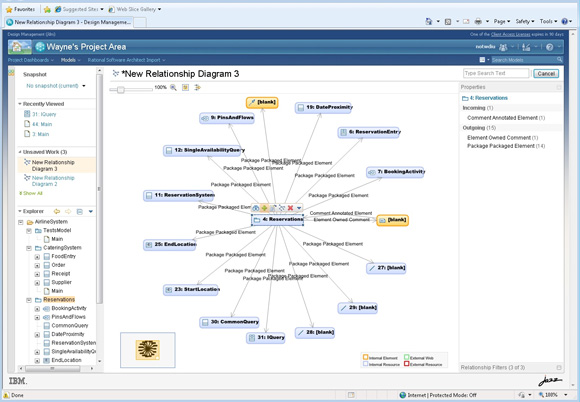The width and height of the screenshot is (580, 402).
Task: Click the browser print icon
Action: [x=478, y=21]
